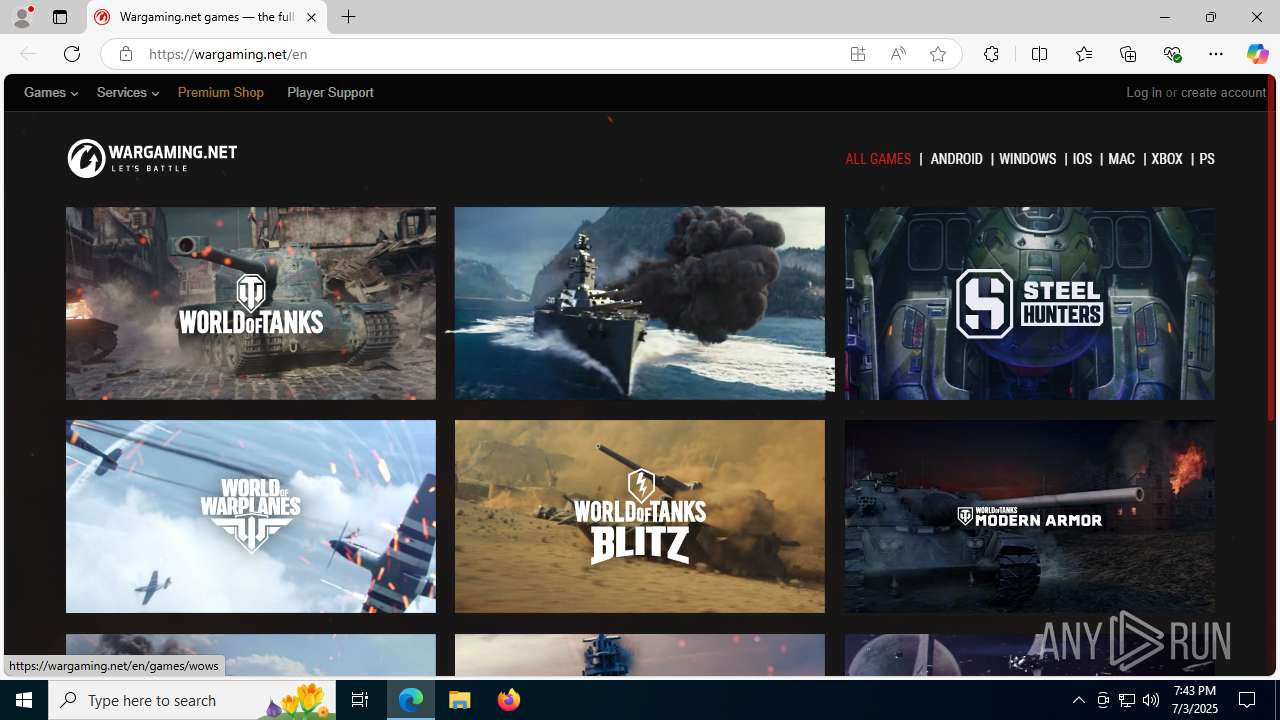Screen dimensions: 1280x720
Task: Open Task View on the taskbar
Action: (x=360, y=700)
